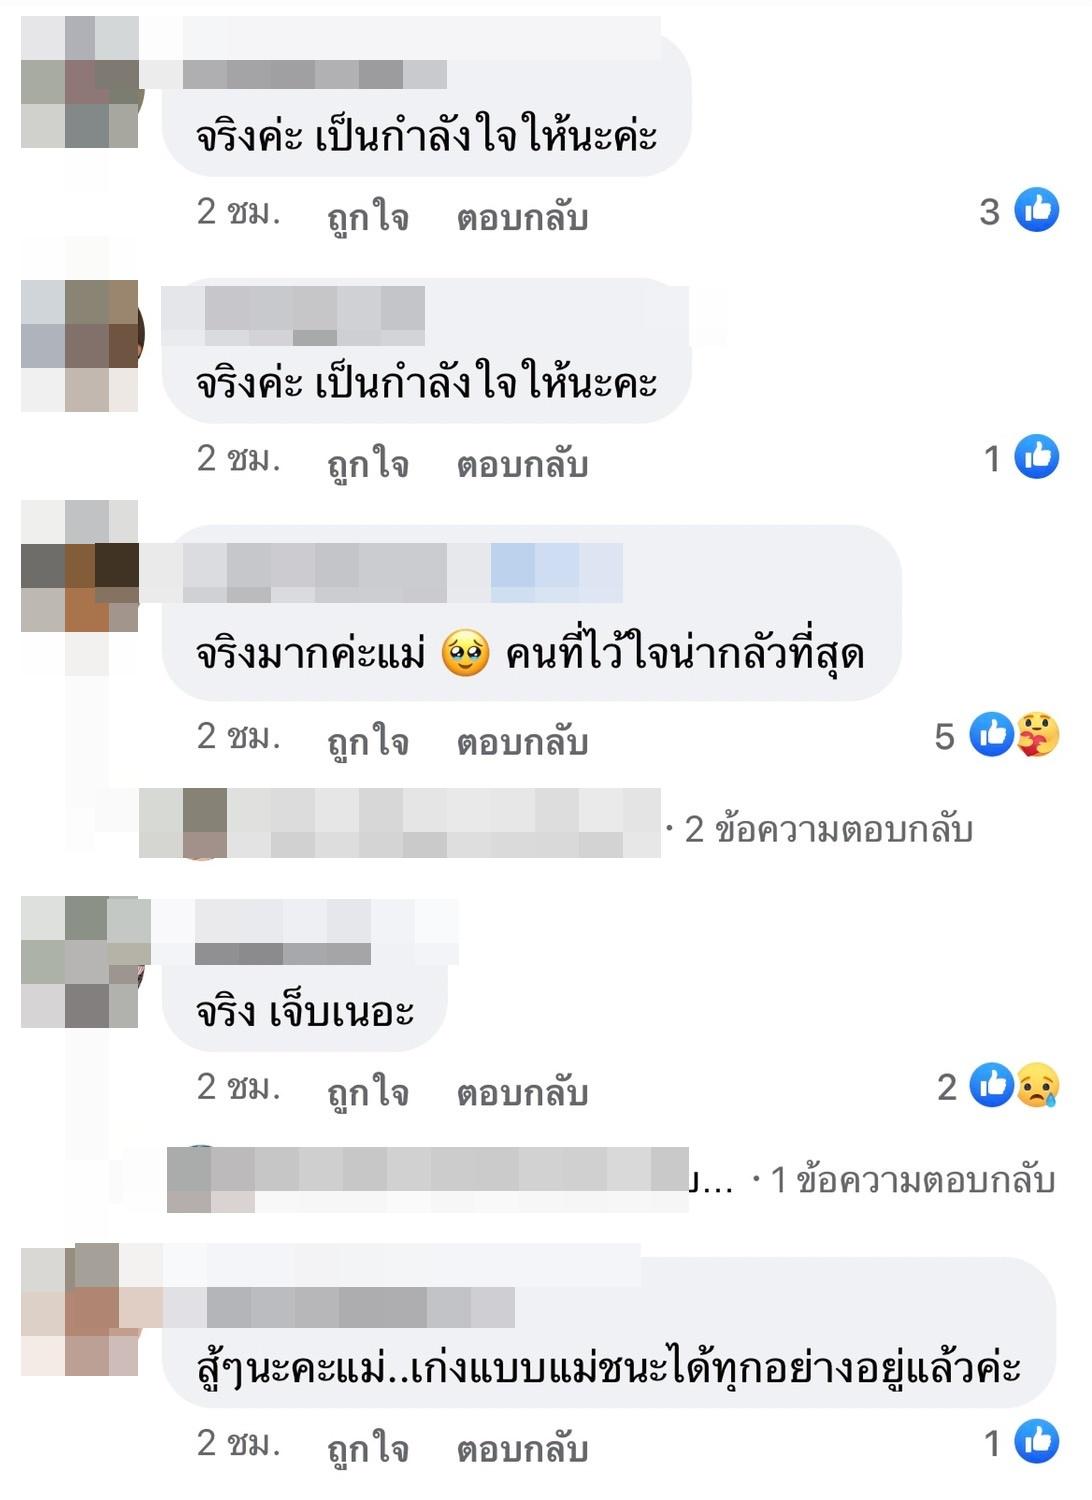This screenshot has width=1092, height=1500.
Task: Click ตอบกลับ under the second comment
Action: [x=522, y=463]
